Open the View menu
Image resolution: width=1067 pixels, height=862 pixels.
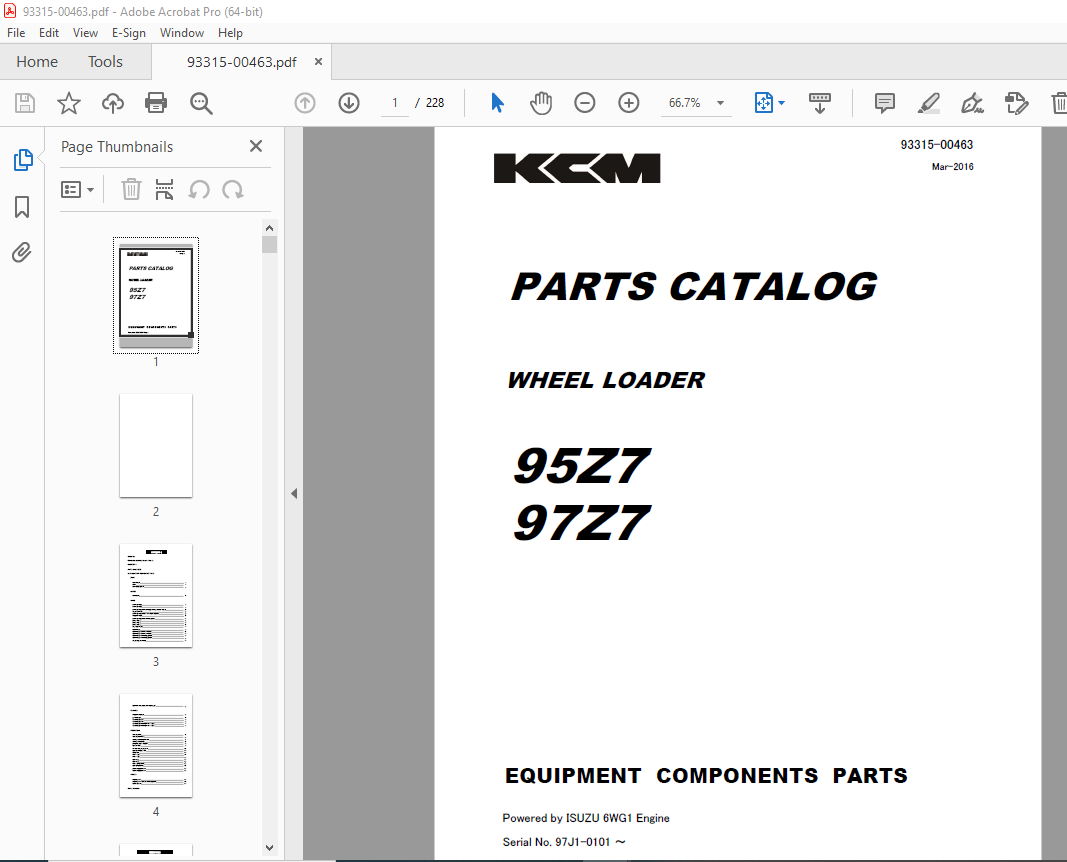click(85, 33)
